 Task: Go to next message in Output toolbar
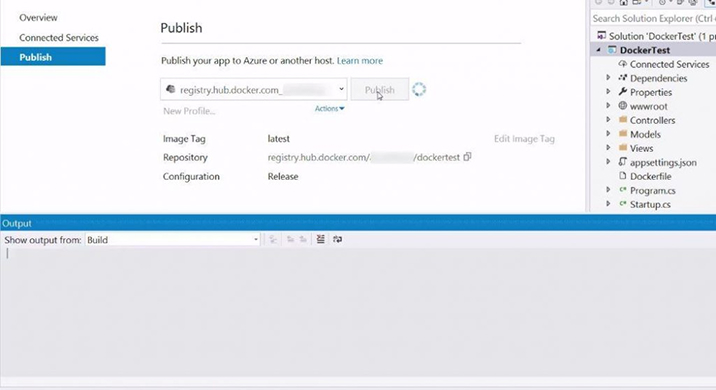coord(303,239)
